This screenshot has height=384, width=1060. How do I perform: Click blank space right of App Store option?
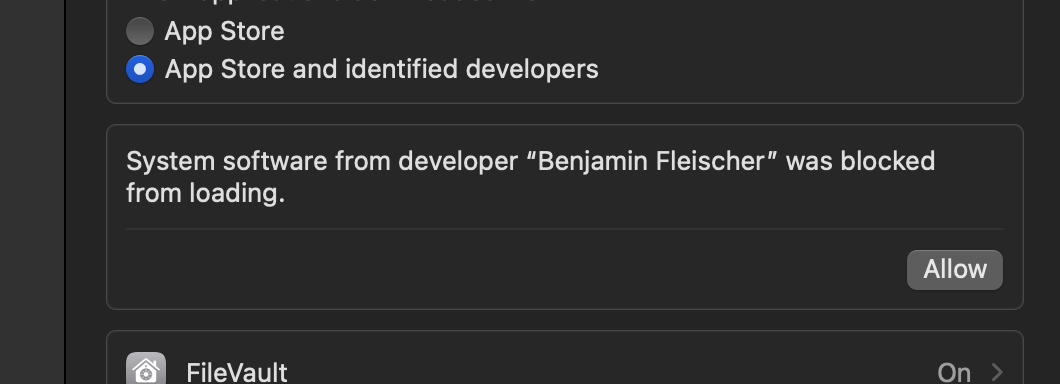(649, 32)
